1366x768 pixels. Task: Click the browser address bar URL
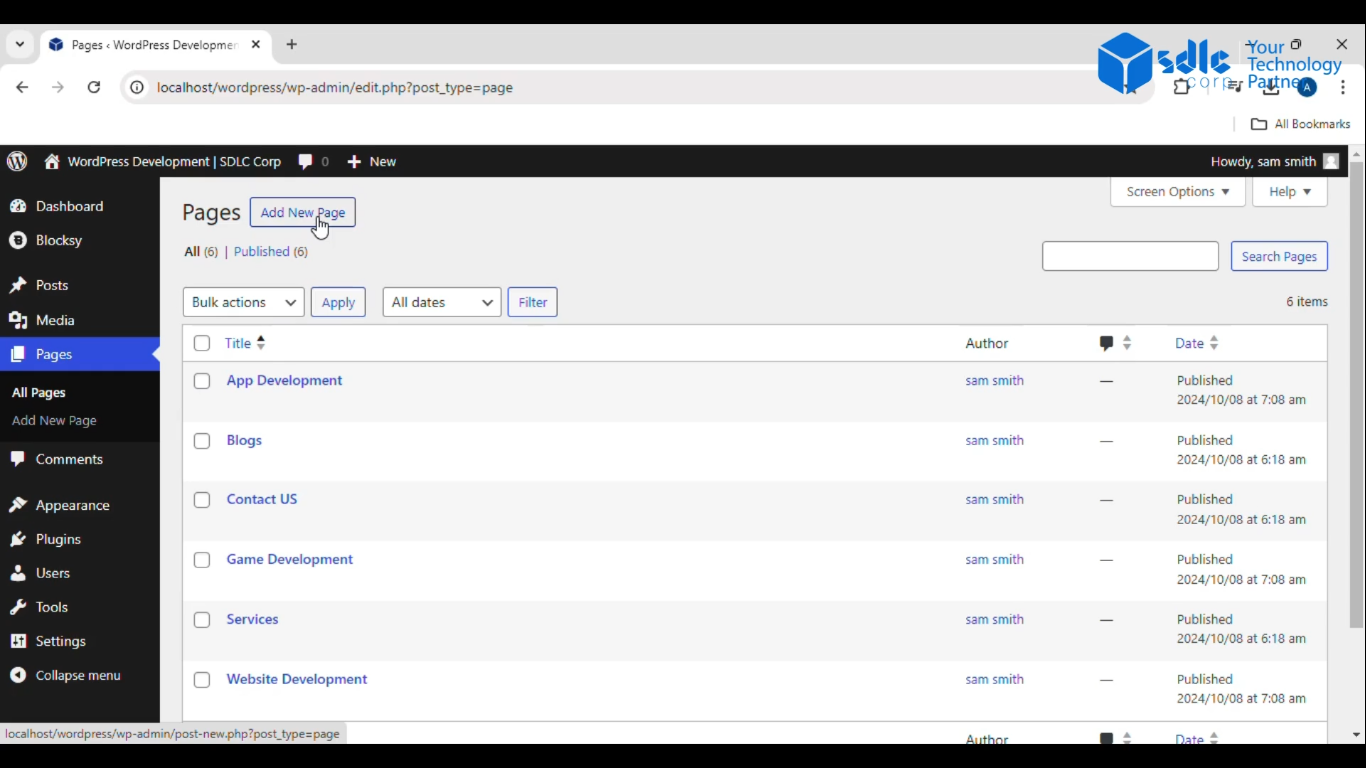point(335,87)
